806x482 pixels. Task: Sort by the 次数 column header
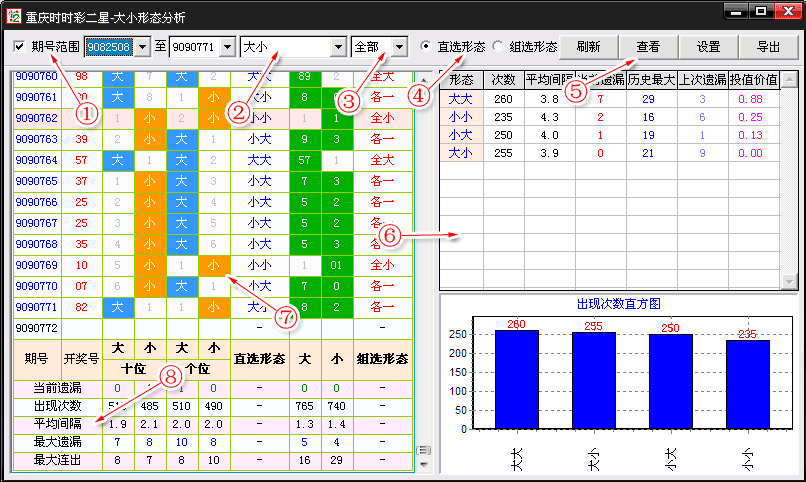point(502,79)
